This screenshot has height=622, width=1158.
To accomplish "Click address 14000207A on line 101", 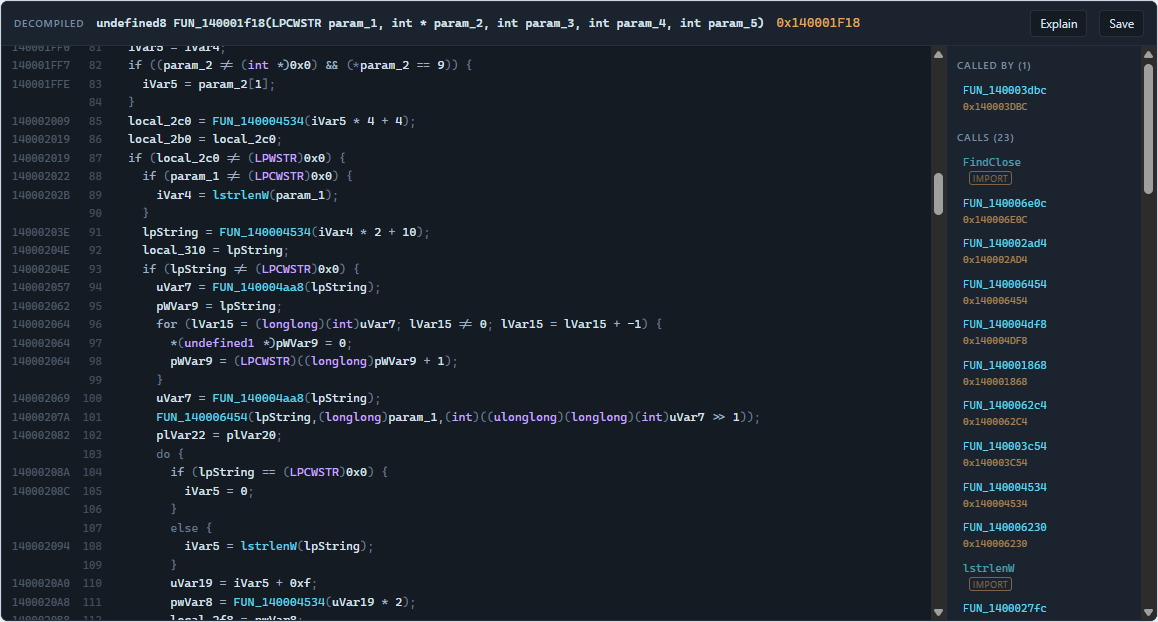I will (x=41, y=417).
